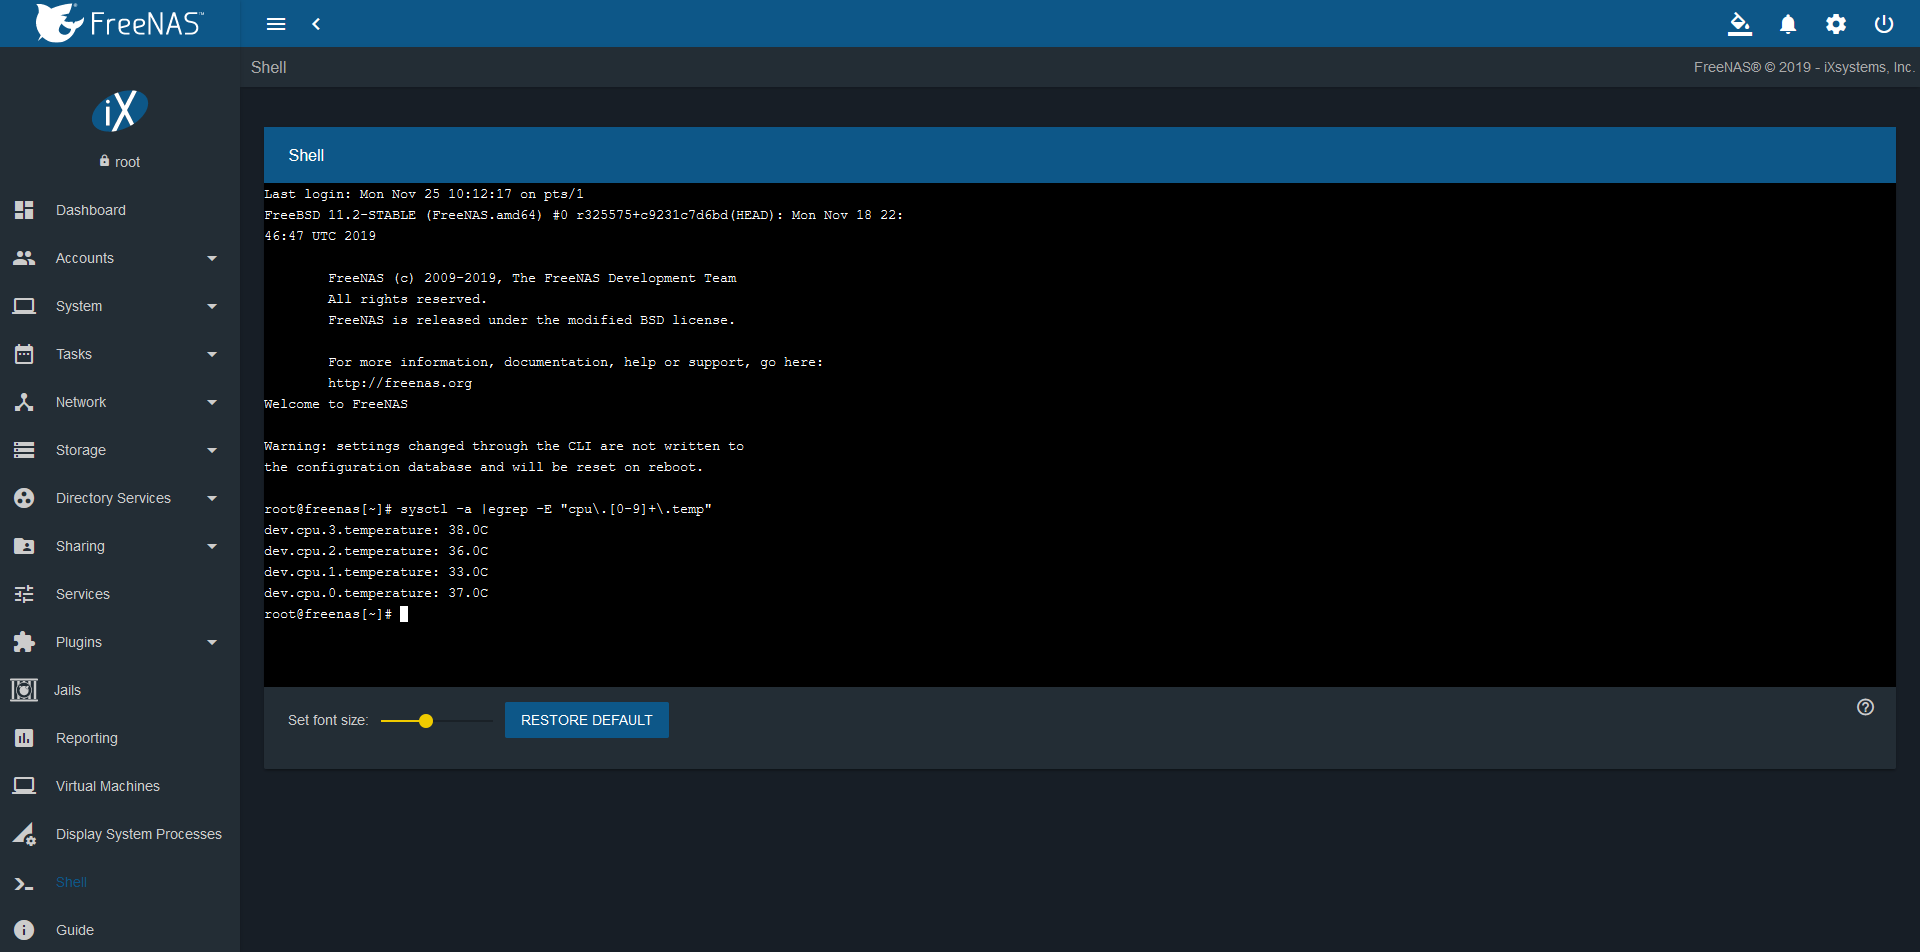Click the "Welcome to FreeNAS" line
The image size is (1920, 952).
[x=336, y=404]
